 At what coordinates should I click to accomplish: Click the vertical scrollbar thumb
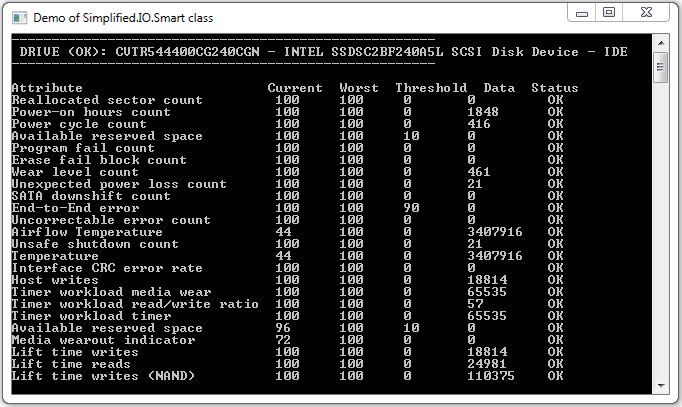(661, 67)
